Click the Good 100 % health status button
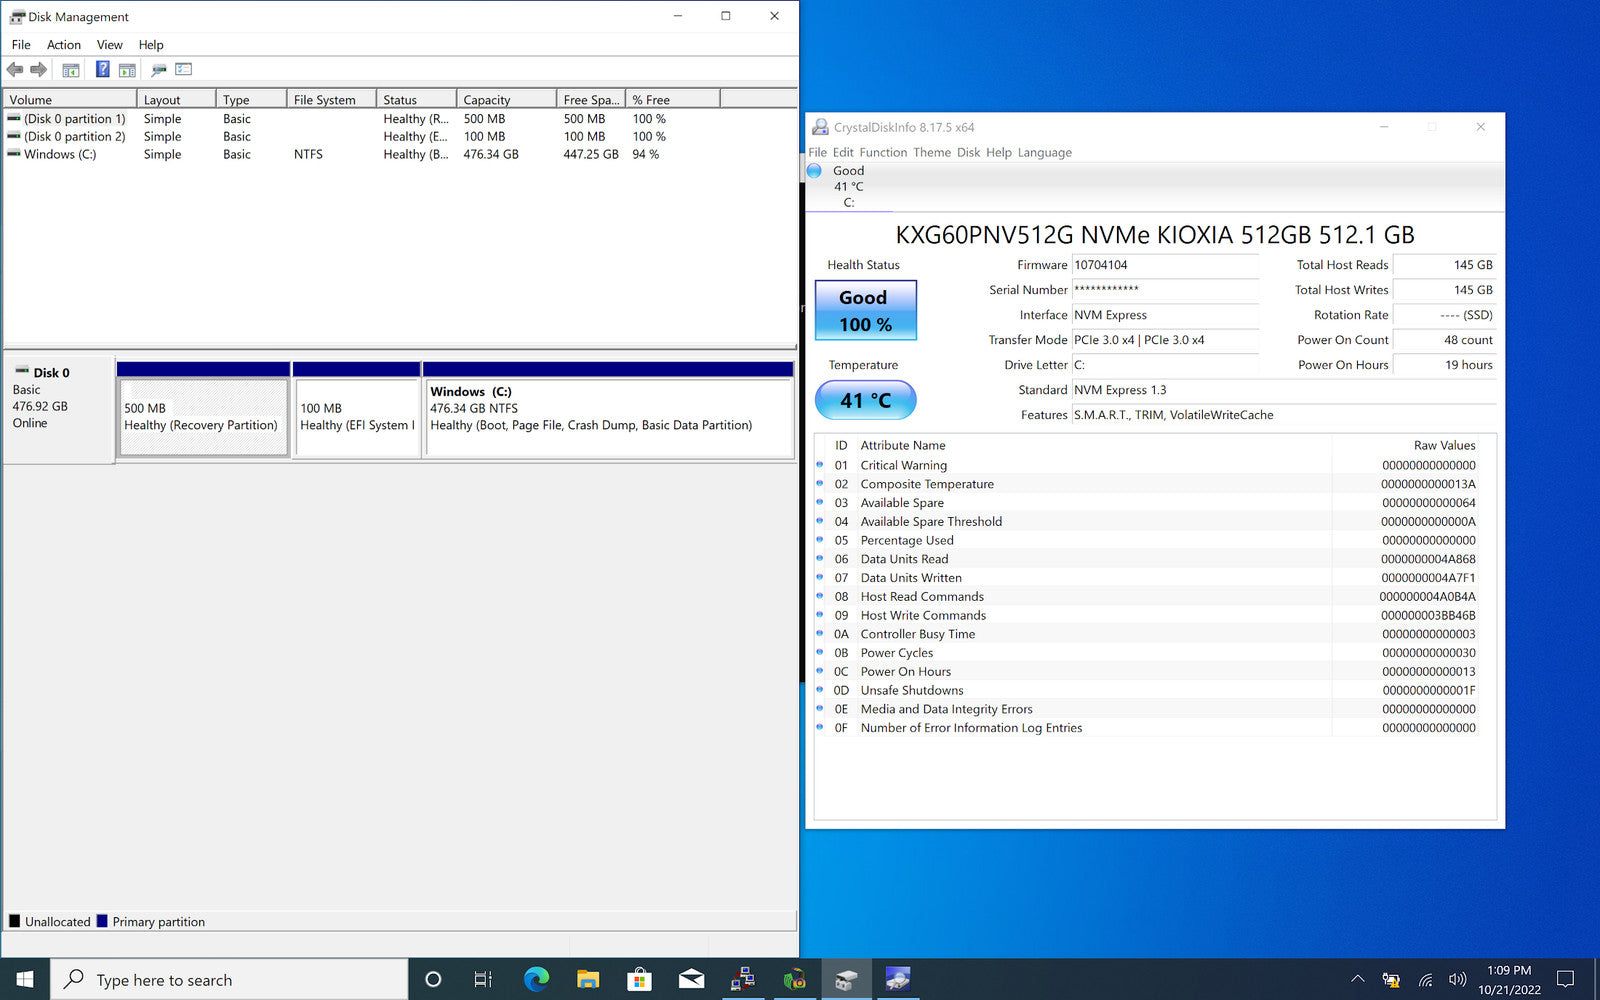This screenshot has height=1000, width=1600. (x=865, y=310)
